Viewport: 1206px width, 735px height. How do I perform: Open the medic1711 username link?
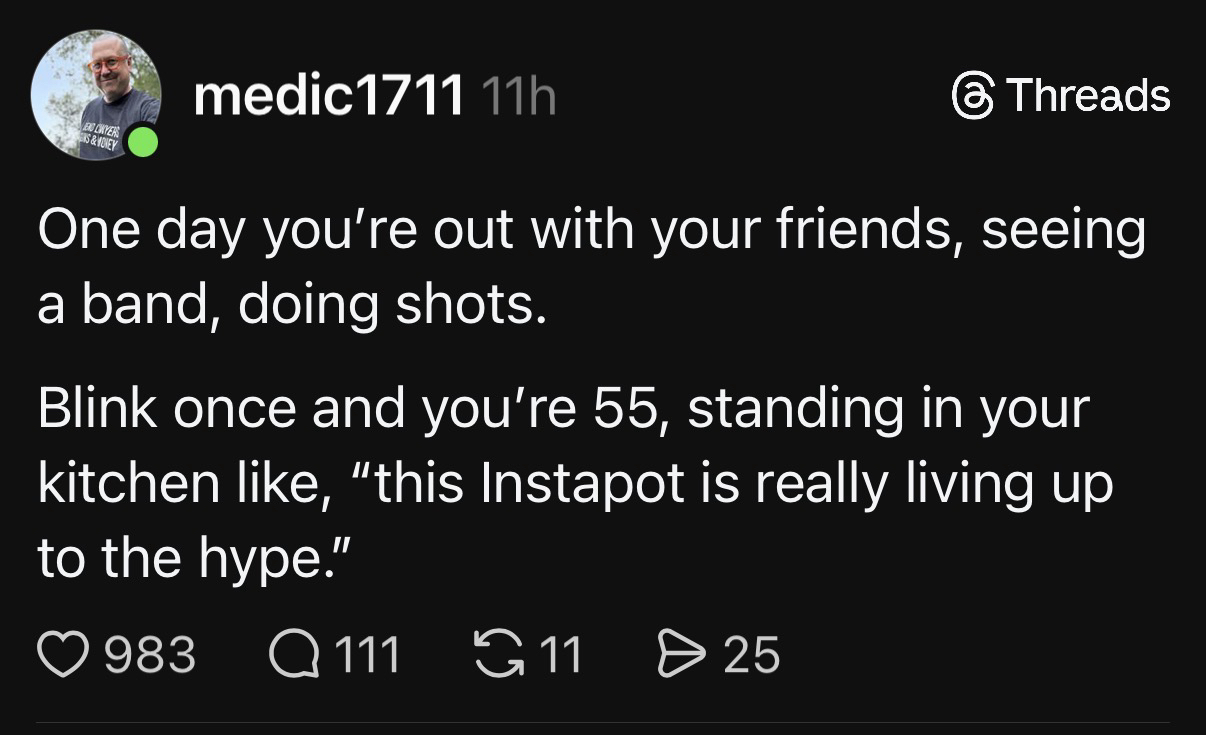329,96
